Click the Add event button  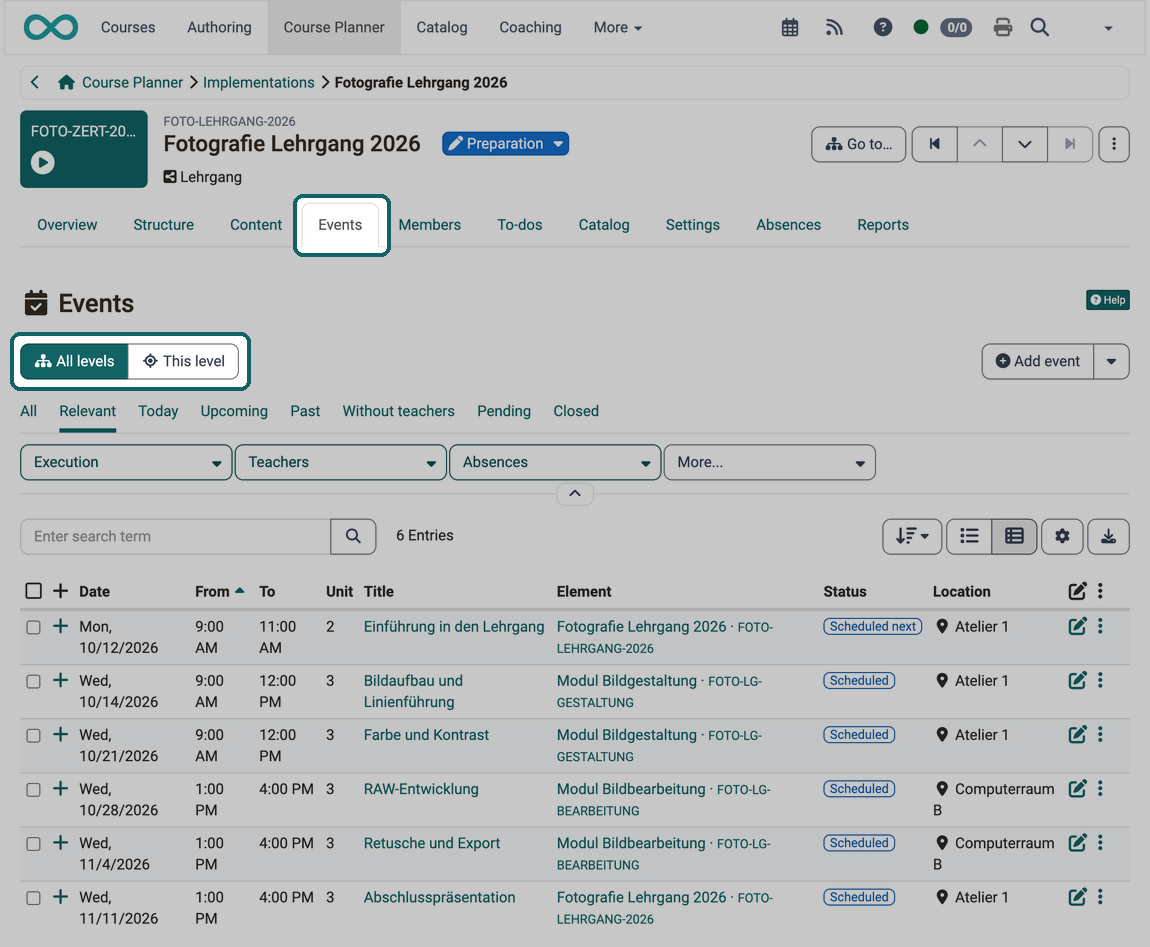click(x=1038, y=361)
